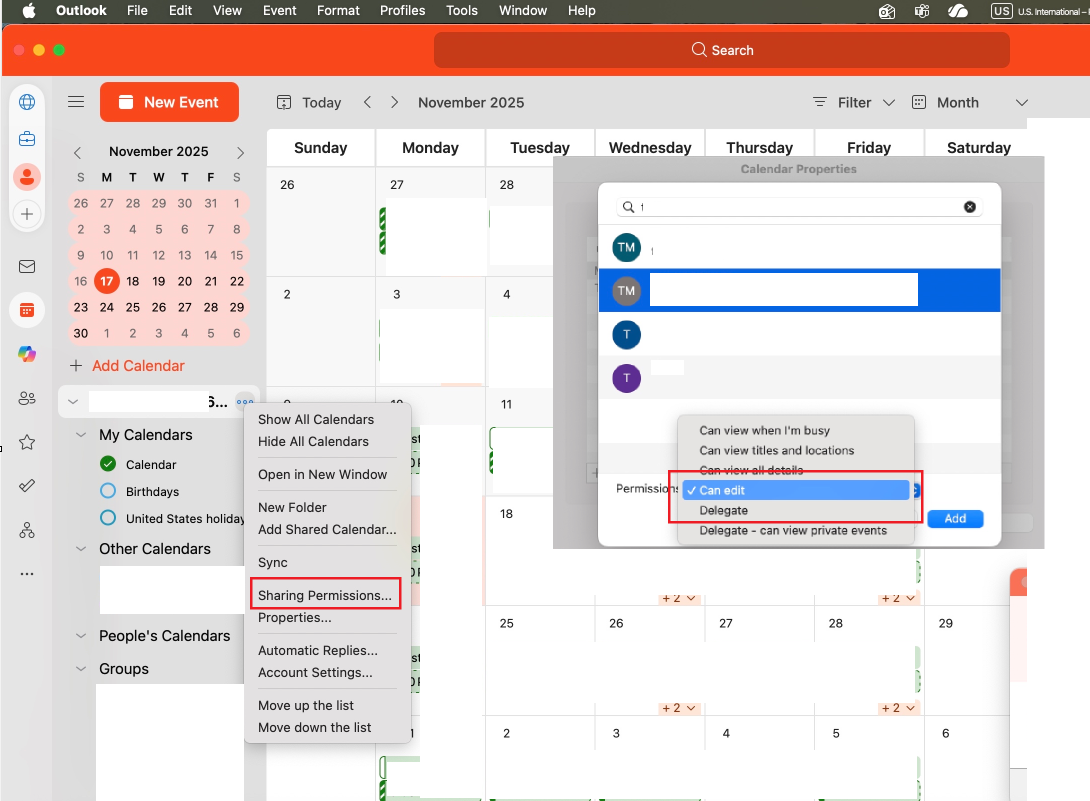Collapse the Other Calendars section
The height and width of the screenshot is (801, 1090).
(81, 549)
